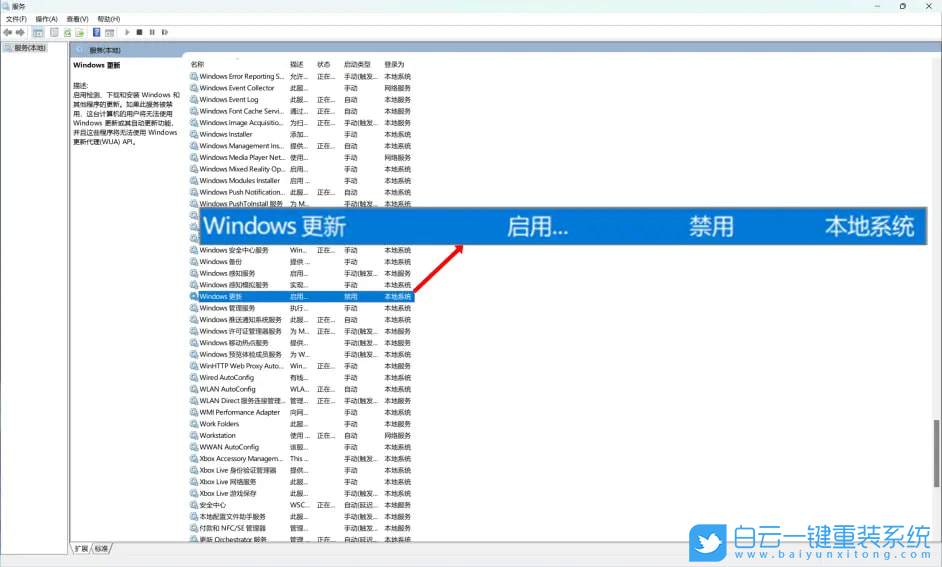The image size is (942, 567).
Task: Toggle the show/hide action pane icon
Action: pyautogui.click(x=109, y=32)
